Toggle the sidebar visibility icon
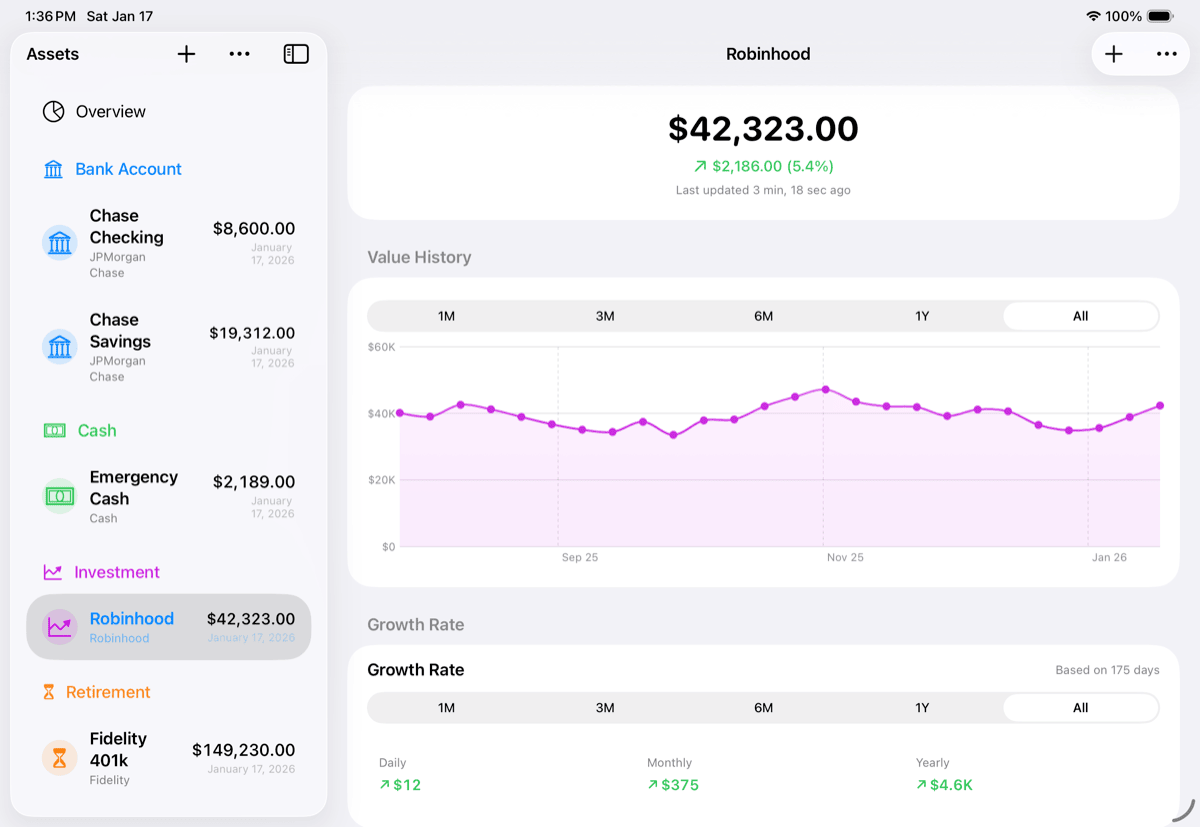This screenshot has height=827, width=1200. [x=296, y=54]
